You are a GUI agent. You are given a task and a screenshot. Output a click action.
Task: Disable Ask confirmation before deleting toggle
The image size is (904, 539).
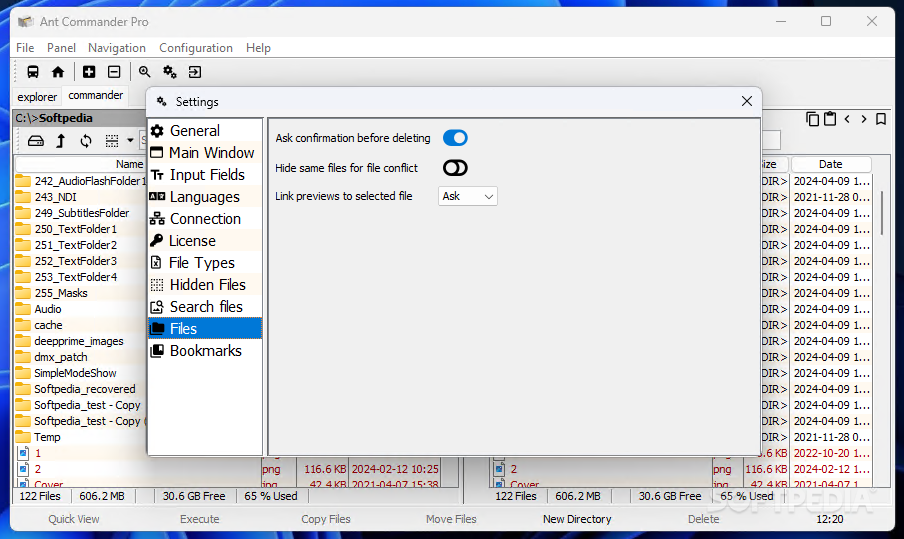point(455,138)
